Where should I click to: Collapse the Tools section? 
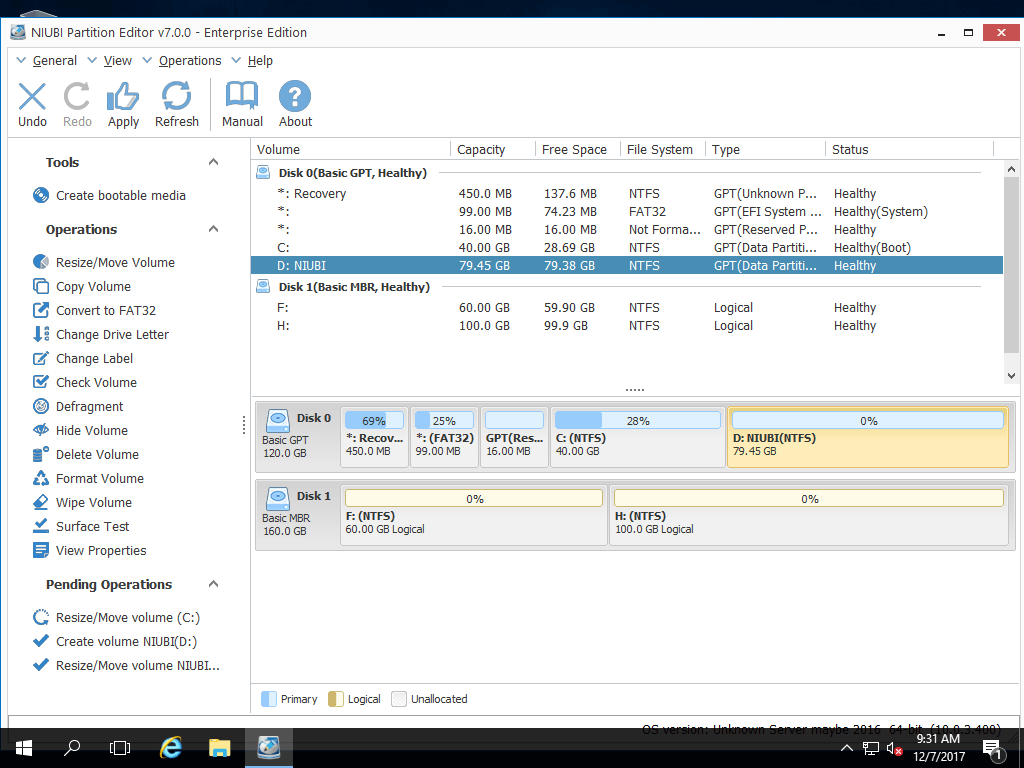(213, 162)
